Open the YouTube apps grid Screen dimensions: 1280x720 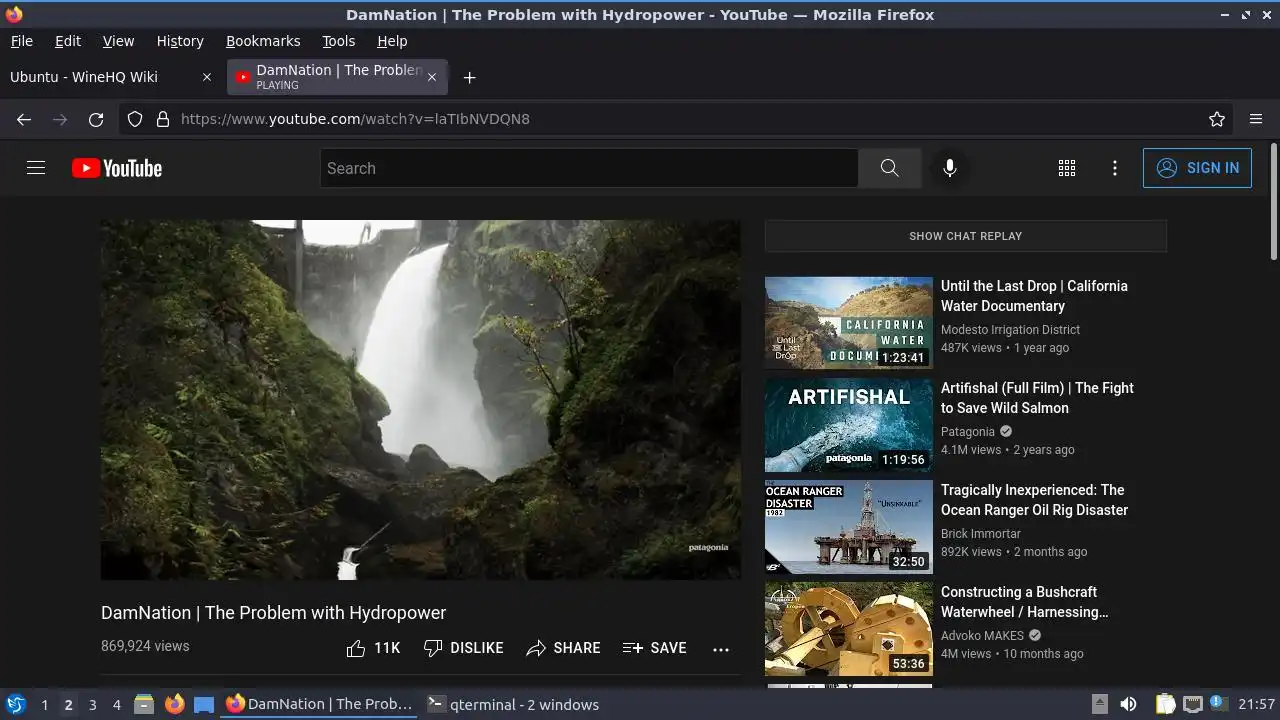(x=1067, y=168)
